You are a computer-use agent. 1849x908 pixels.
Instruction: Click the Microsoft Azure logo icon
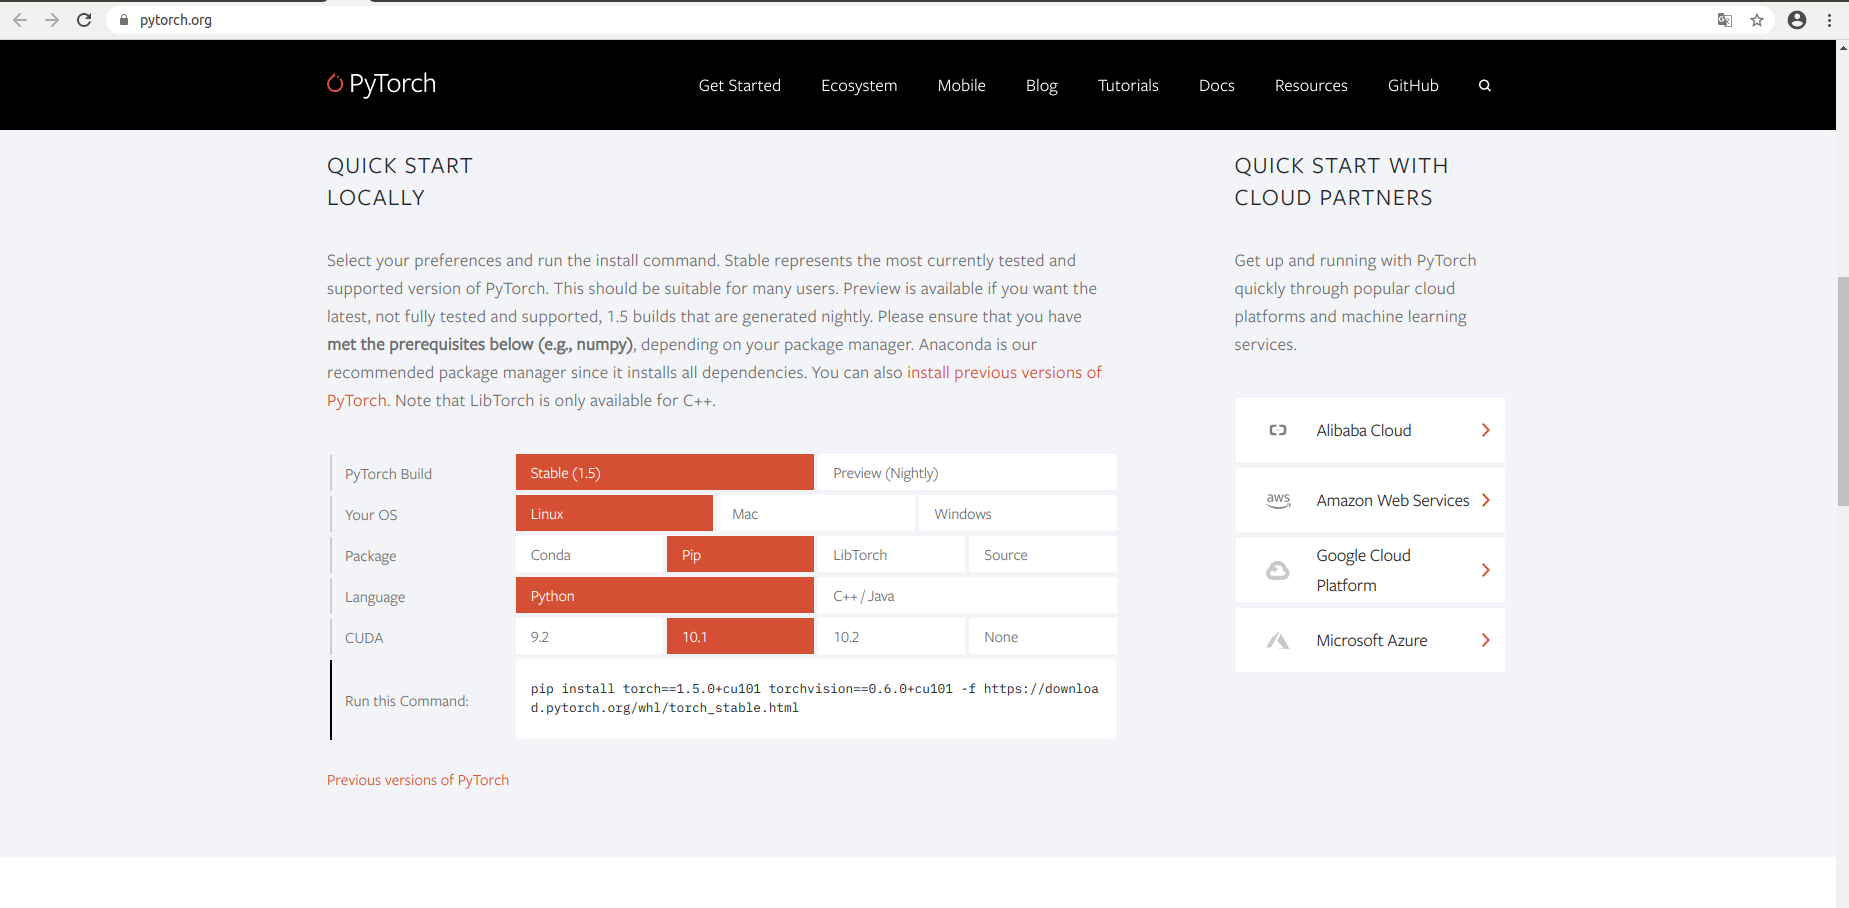[1278, 641]
